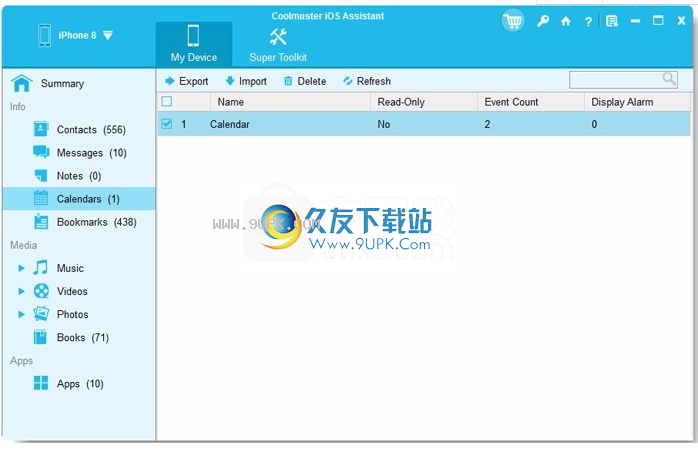The width and height of the screenshot is (698, 454).
Task: Toggle the select-all header checkbox
Action: coord(167,101)
